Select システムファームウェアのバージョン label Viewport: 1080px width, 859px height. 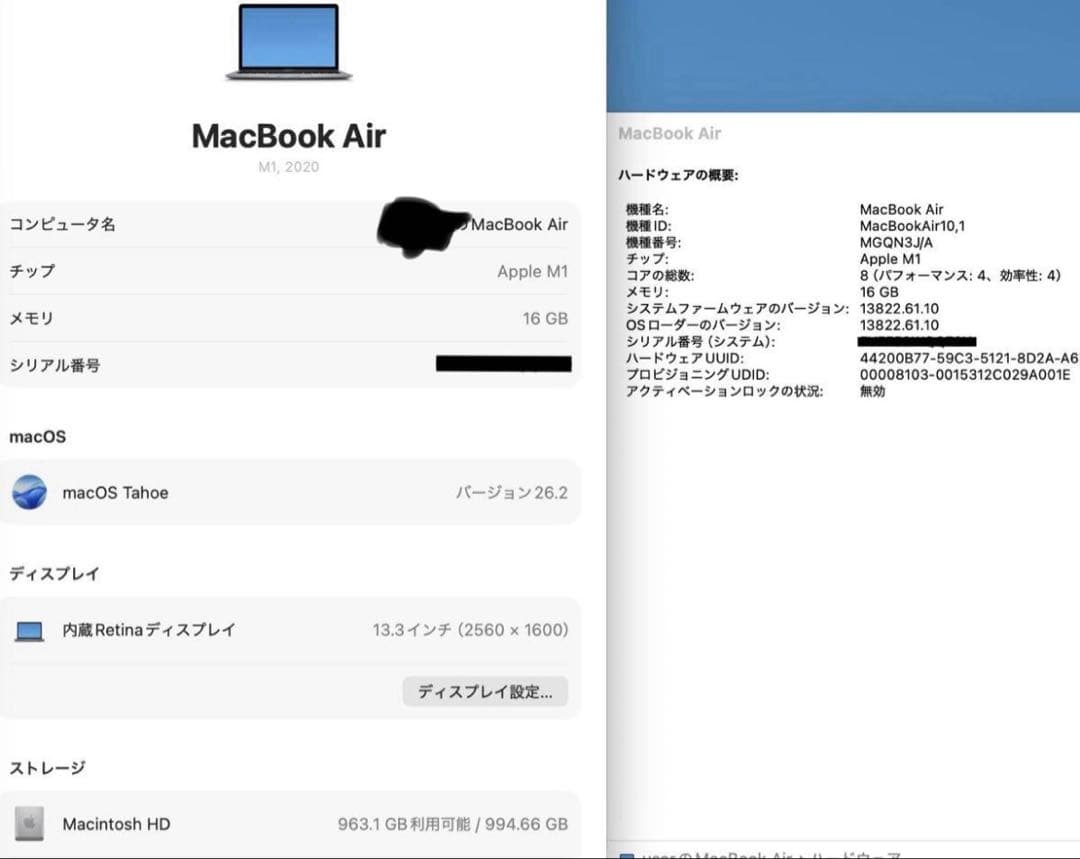pos(737,309)
